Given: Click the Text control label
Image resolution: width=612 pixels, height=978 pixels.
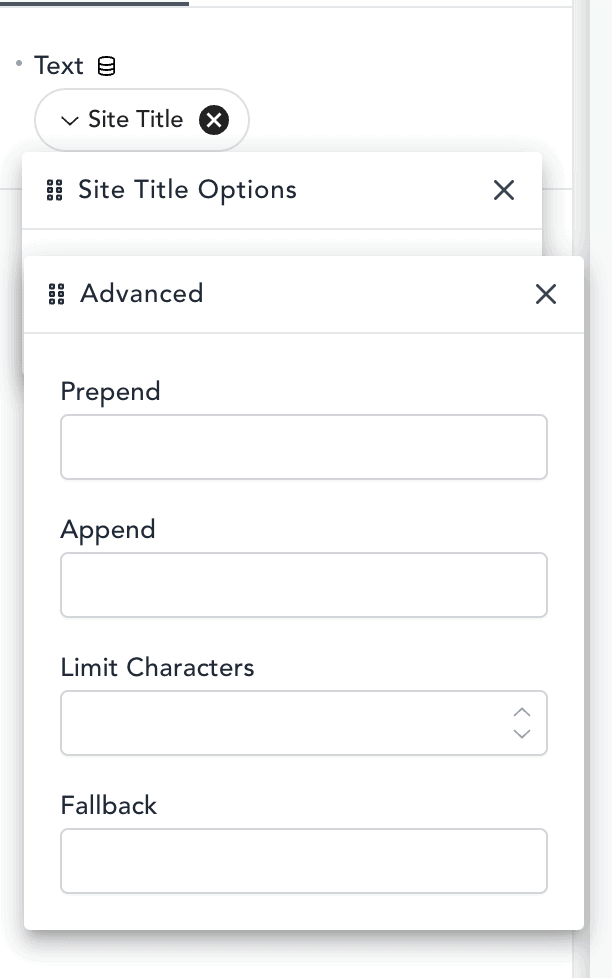Looking at the screenshot, I should [x=59, y=66].
